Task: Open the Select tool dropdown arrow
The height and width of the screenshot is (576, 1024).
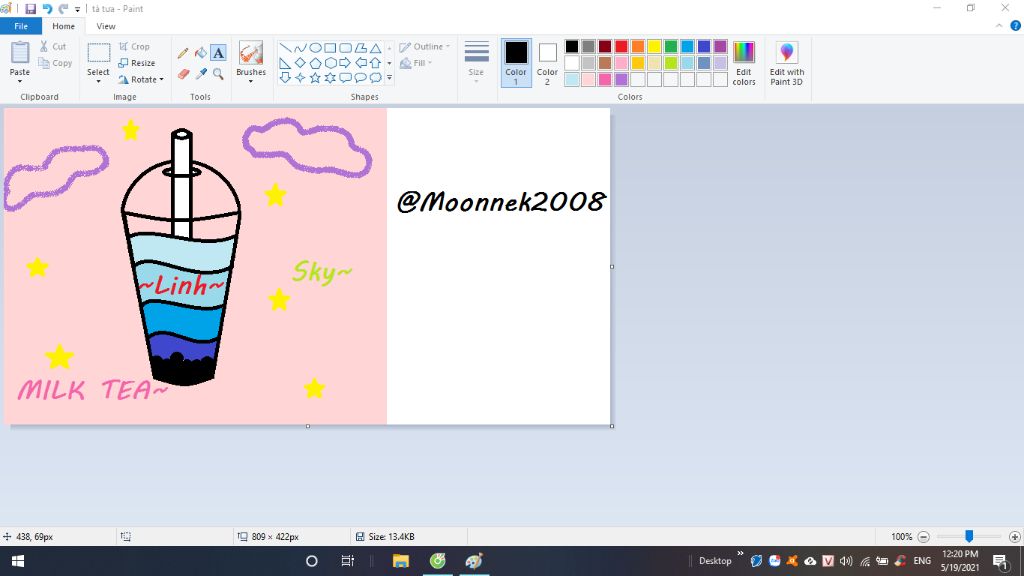Action: 98,81
